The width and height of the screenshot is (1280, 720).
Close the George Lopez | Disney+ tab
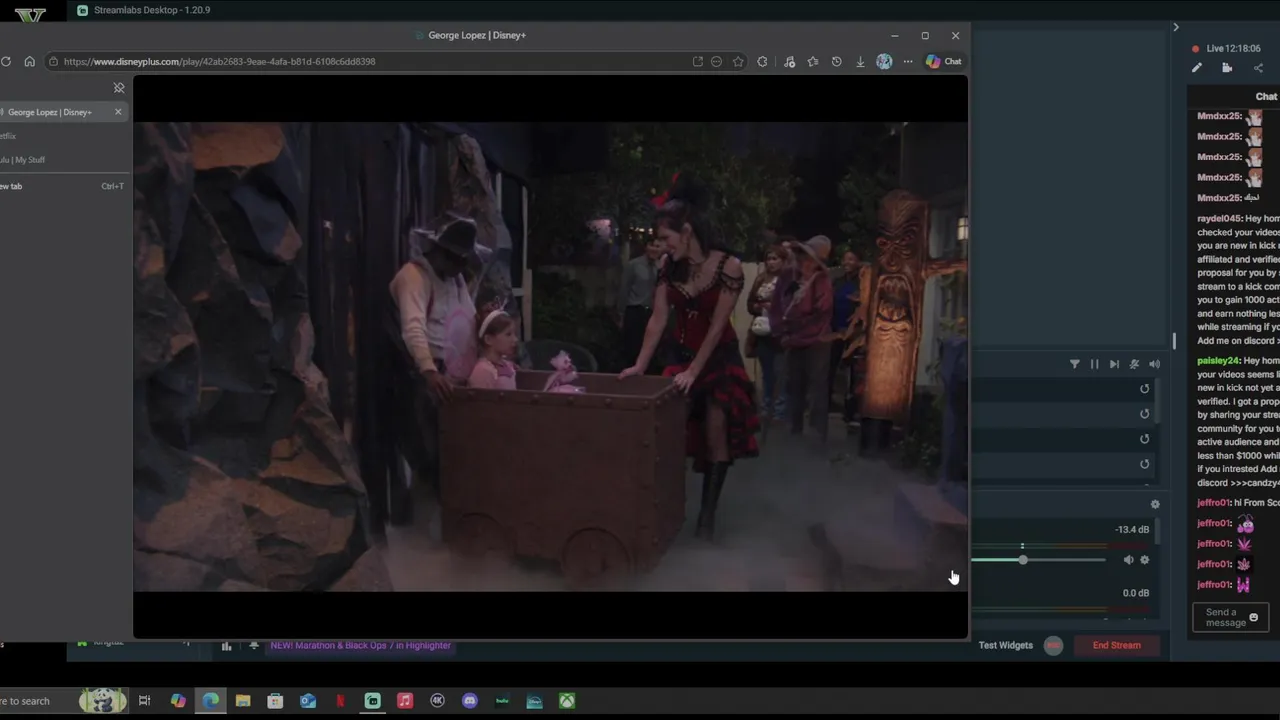pyautogui.click(x=118, y=112)
